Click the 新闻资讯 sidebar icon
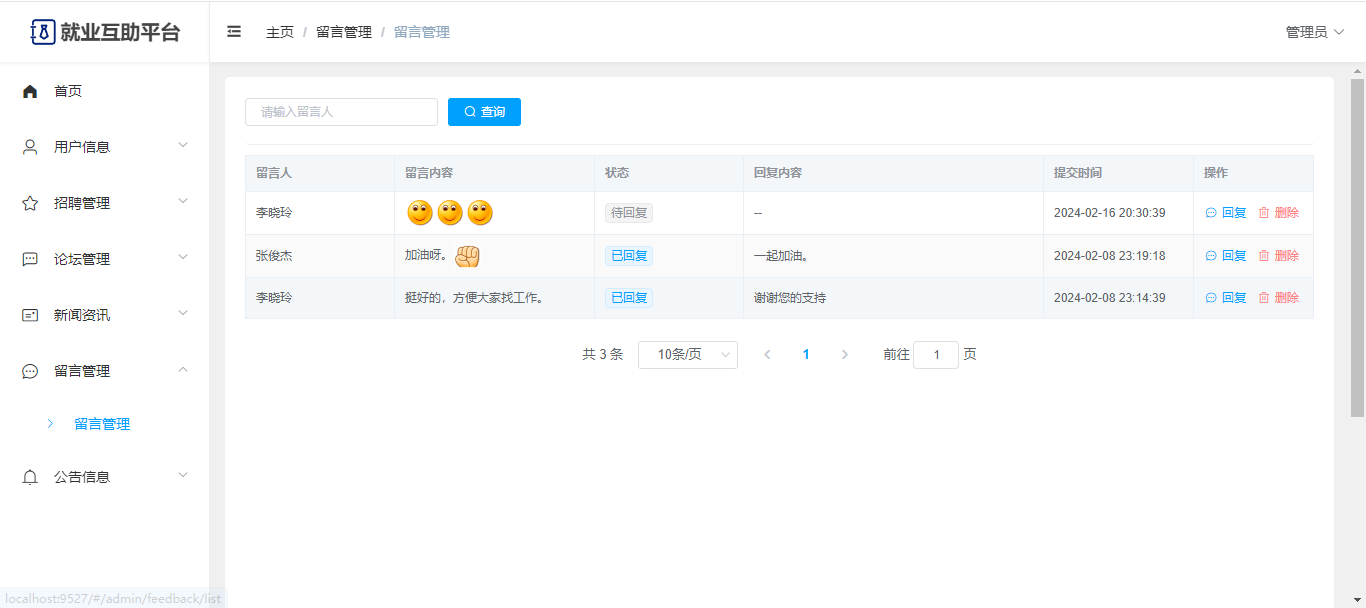1366x608 pixels. click(x=30, y=315)
